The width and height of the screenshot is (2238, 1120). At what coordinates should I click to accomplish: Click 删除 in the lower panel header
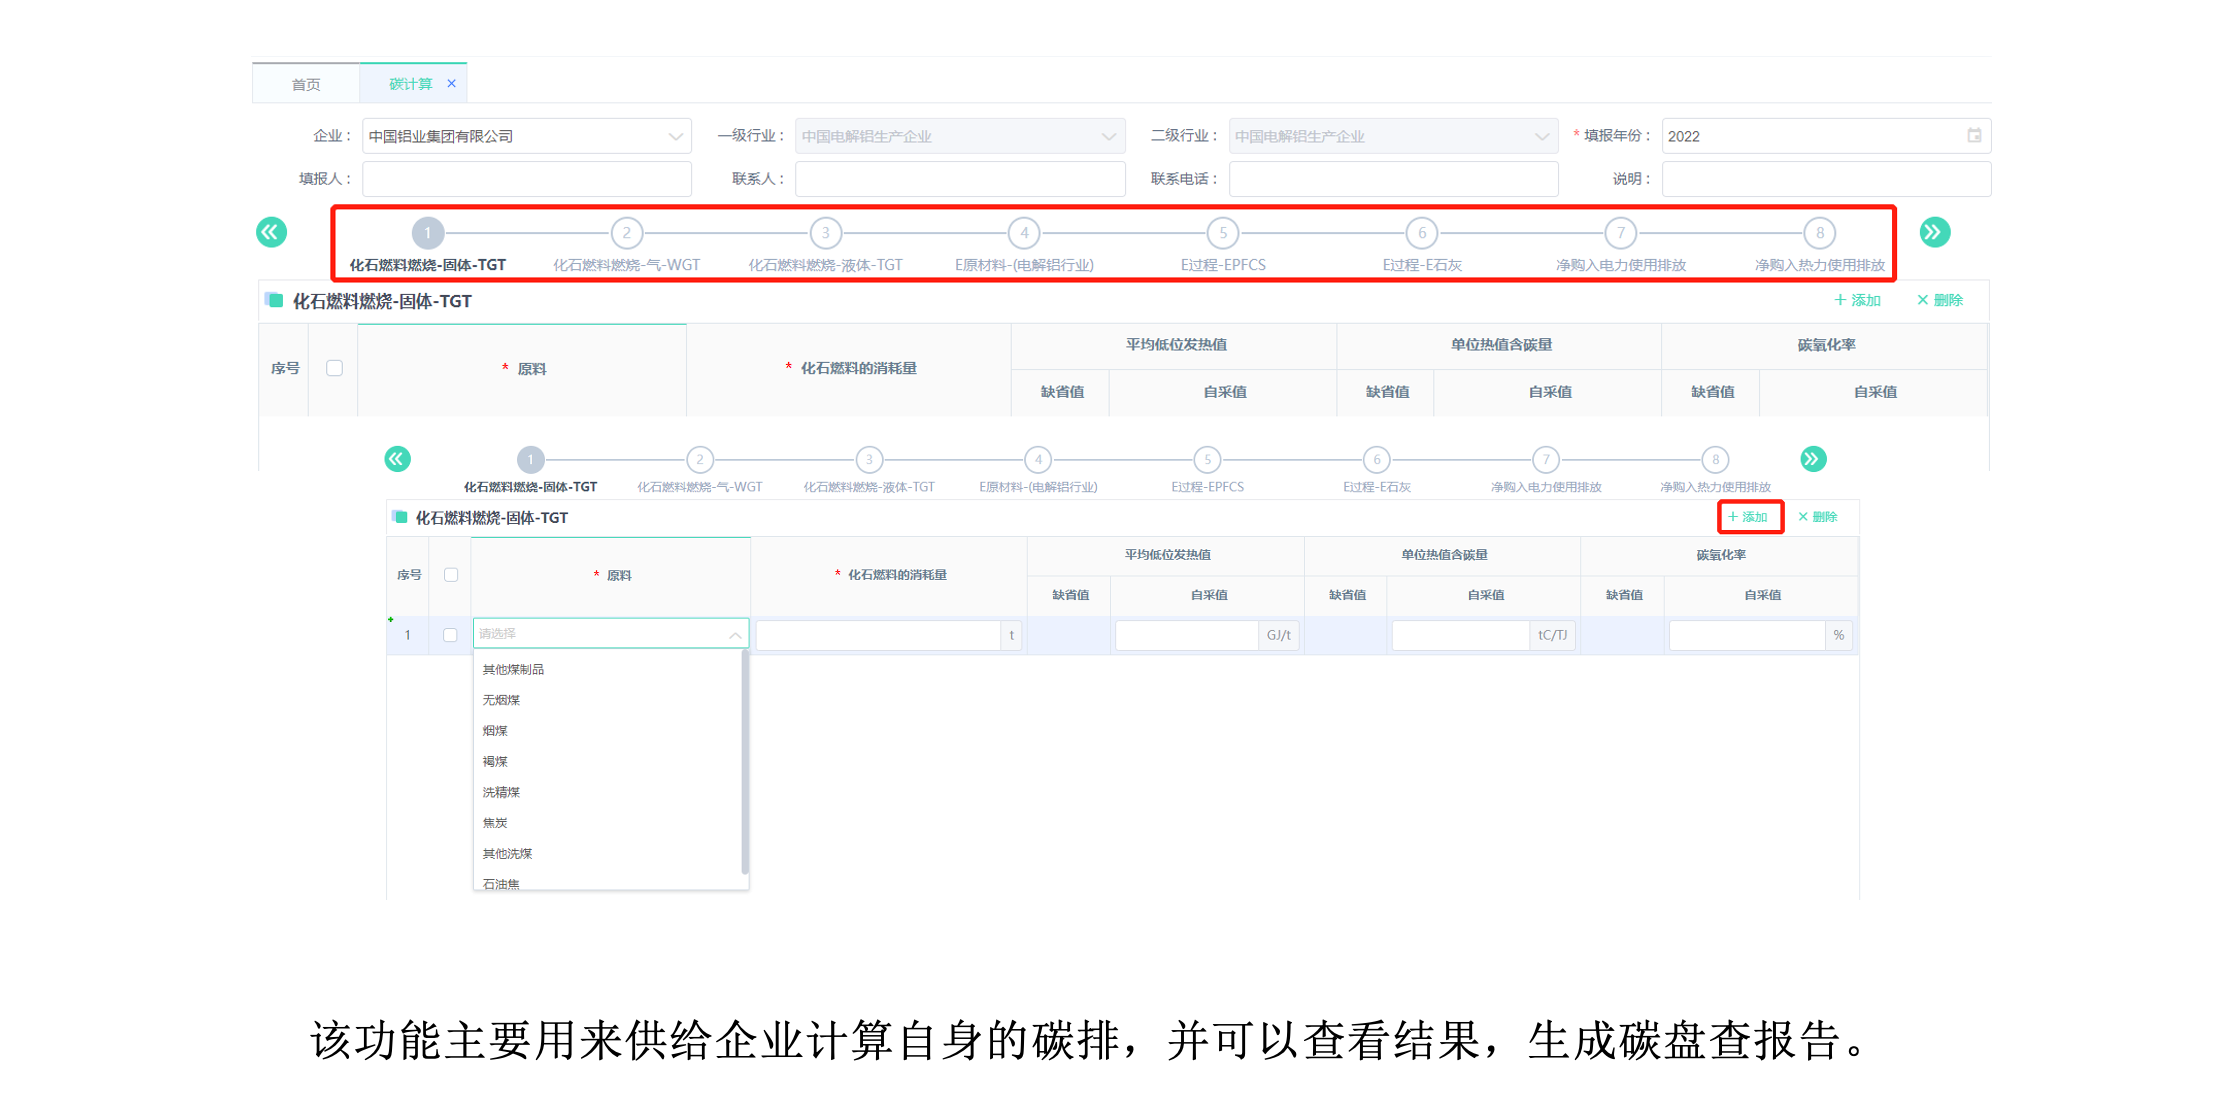coord(1818,517)
